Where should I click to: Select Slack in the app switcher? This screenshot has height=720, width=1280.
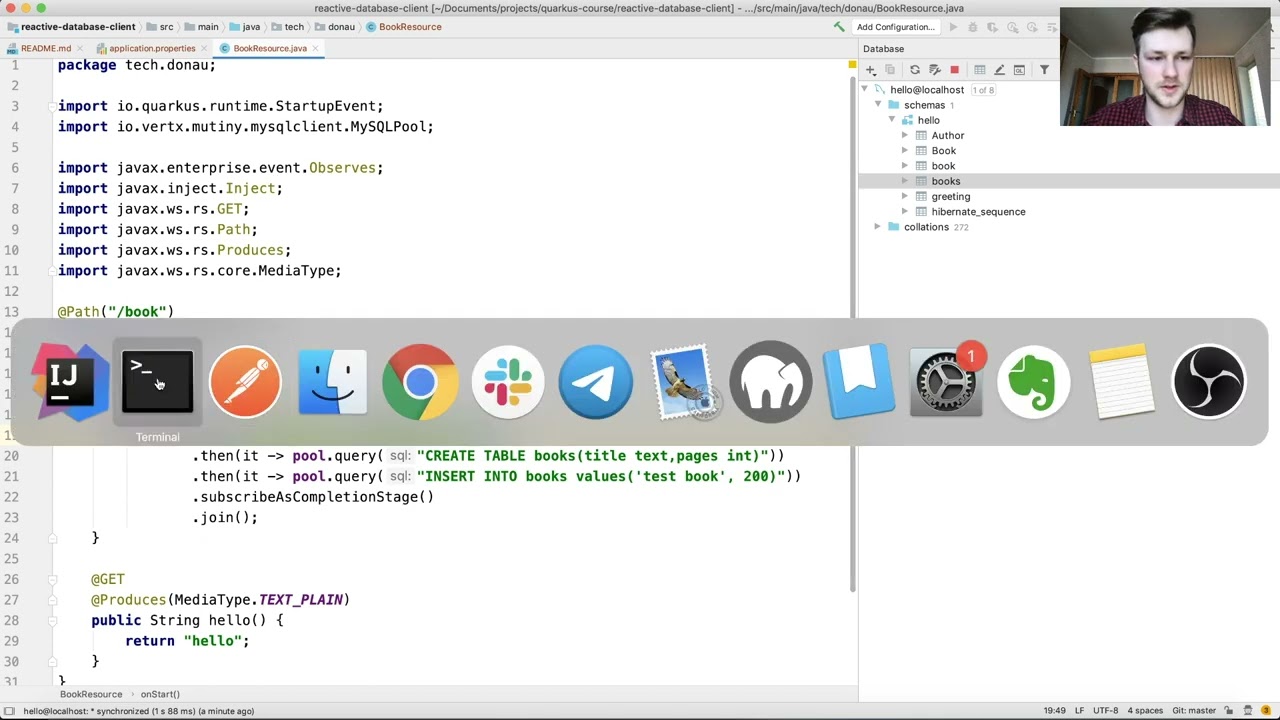click(x=508, y=381)
